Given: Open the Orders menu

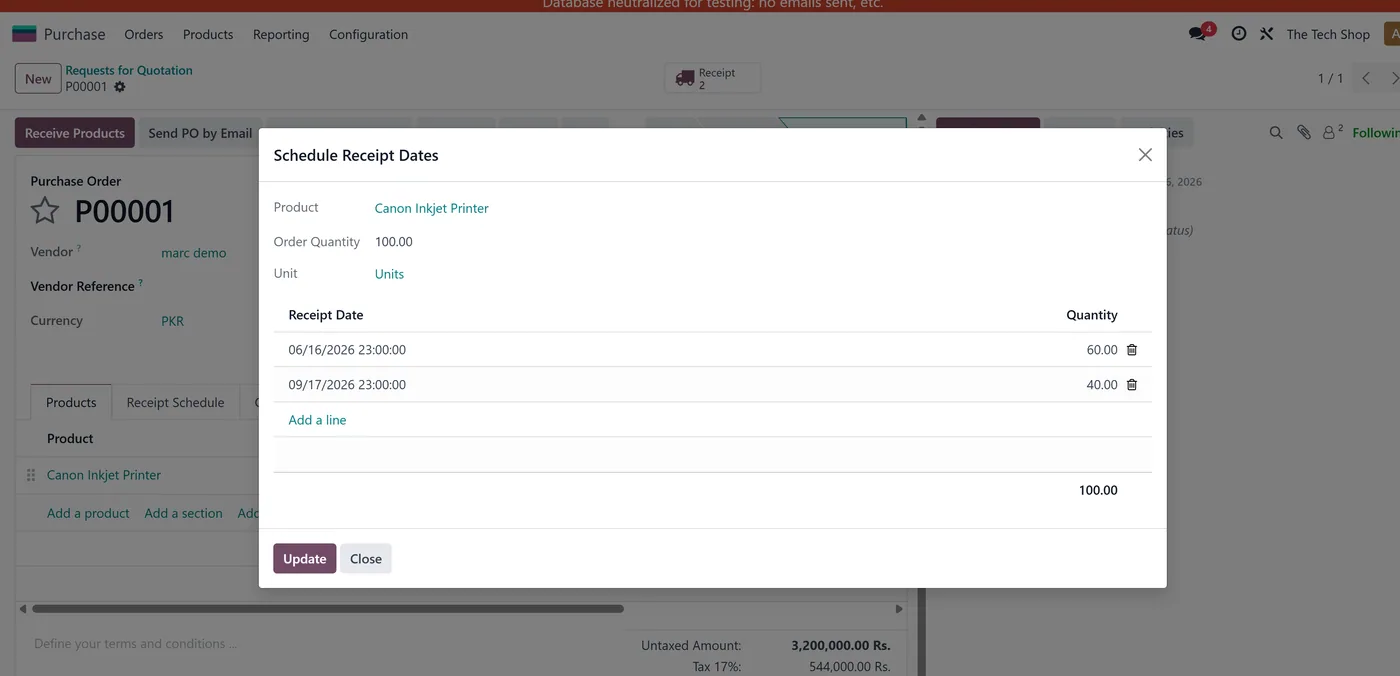Looking at the screenshot, I should click(144, 34).
